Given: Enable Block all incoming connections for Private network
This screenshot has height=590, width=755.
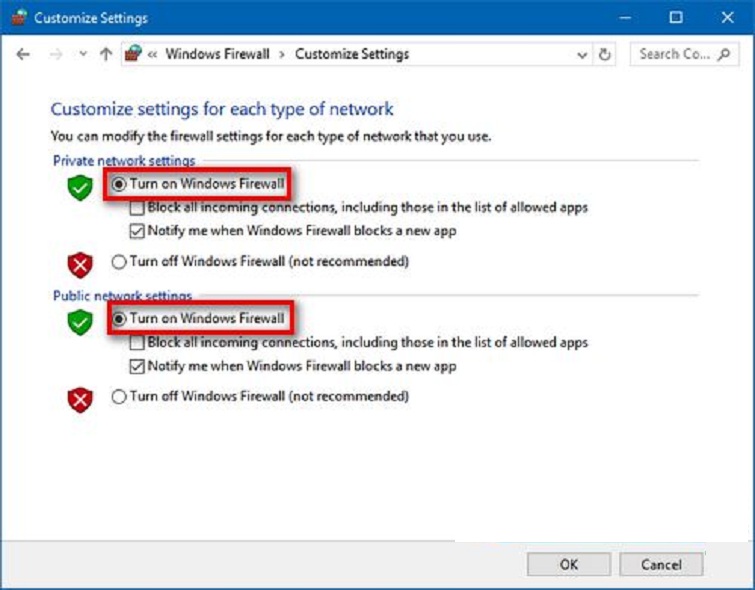Looking at the screenshot, I should [138, 208].
